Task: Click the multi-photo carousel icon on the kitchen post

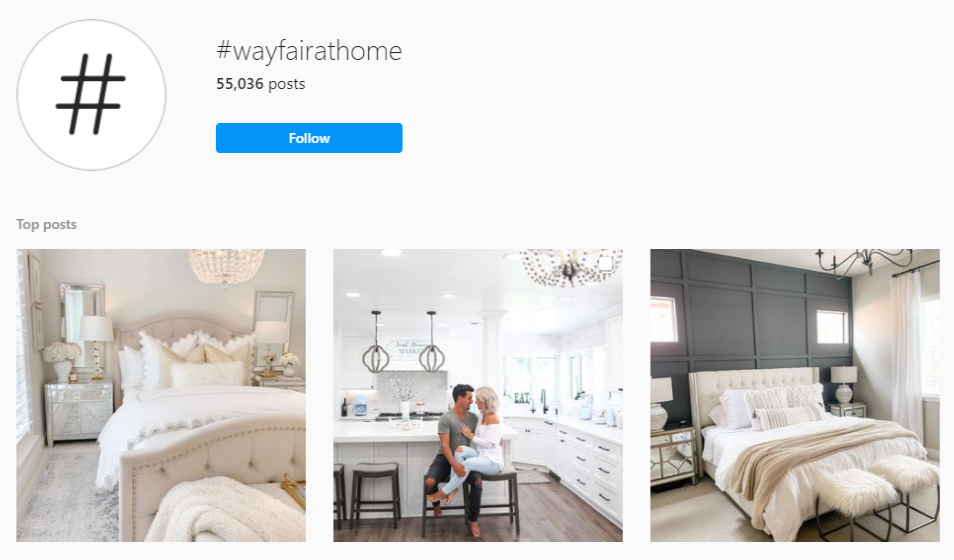Action: pos(605,264)
